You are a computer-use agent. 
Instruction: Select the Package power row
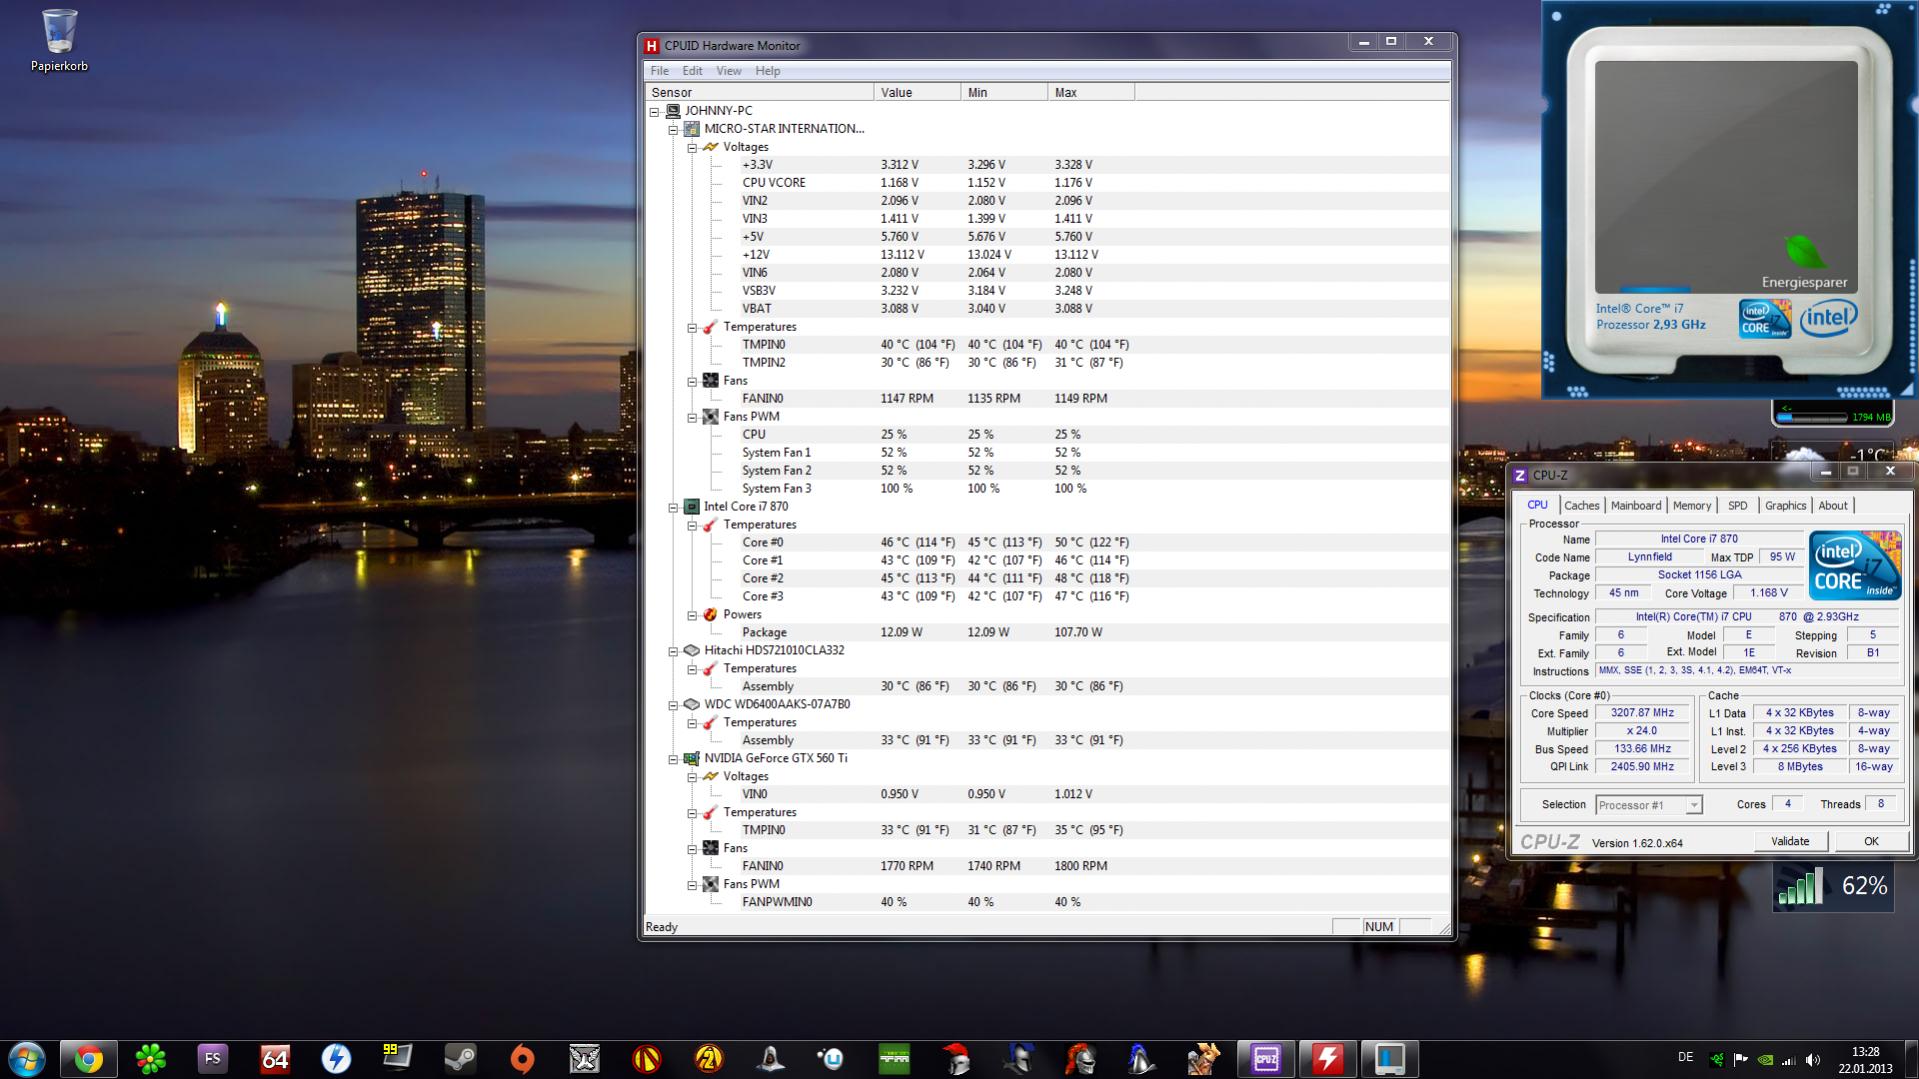coord(1047,633)
